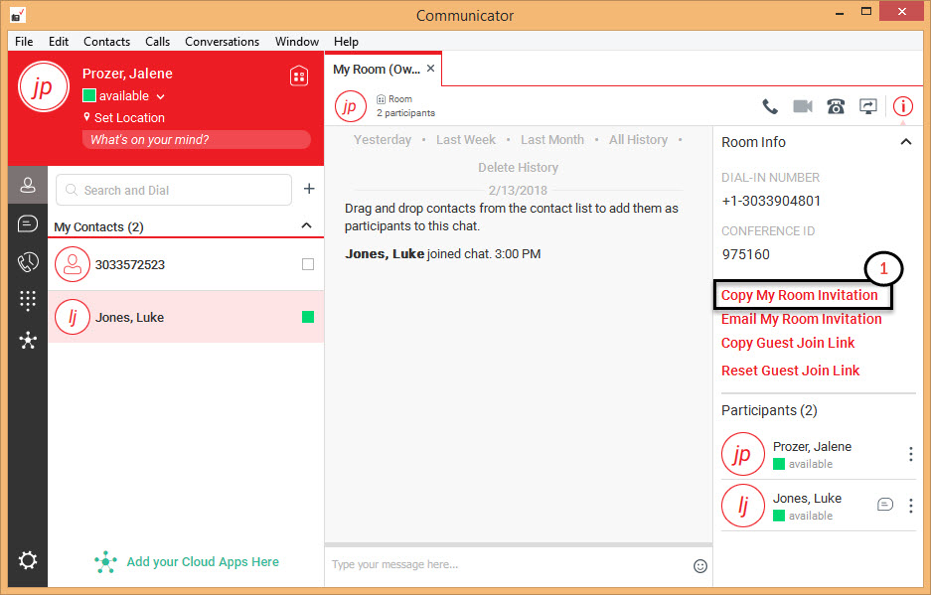
Task: Open the File menu
Action: [24, 42]
